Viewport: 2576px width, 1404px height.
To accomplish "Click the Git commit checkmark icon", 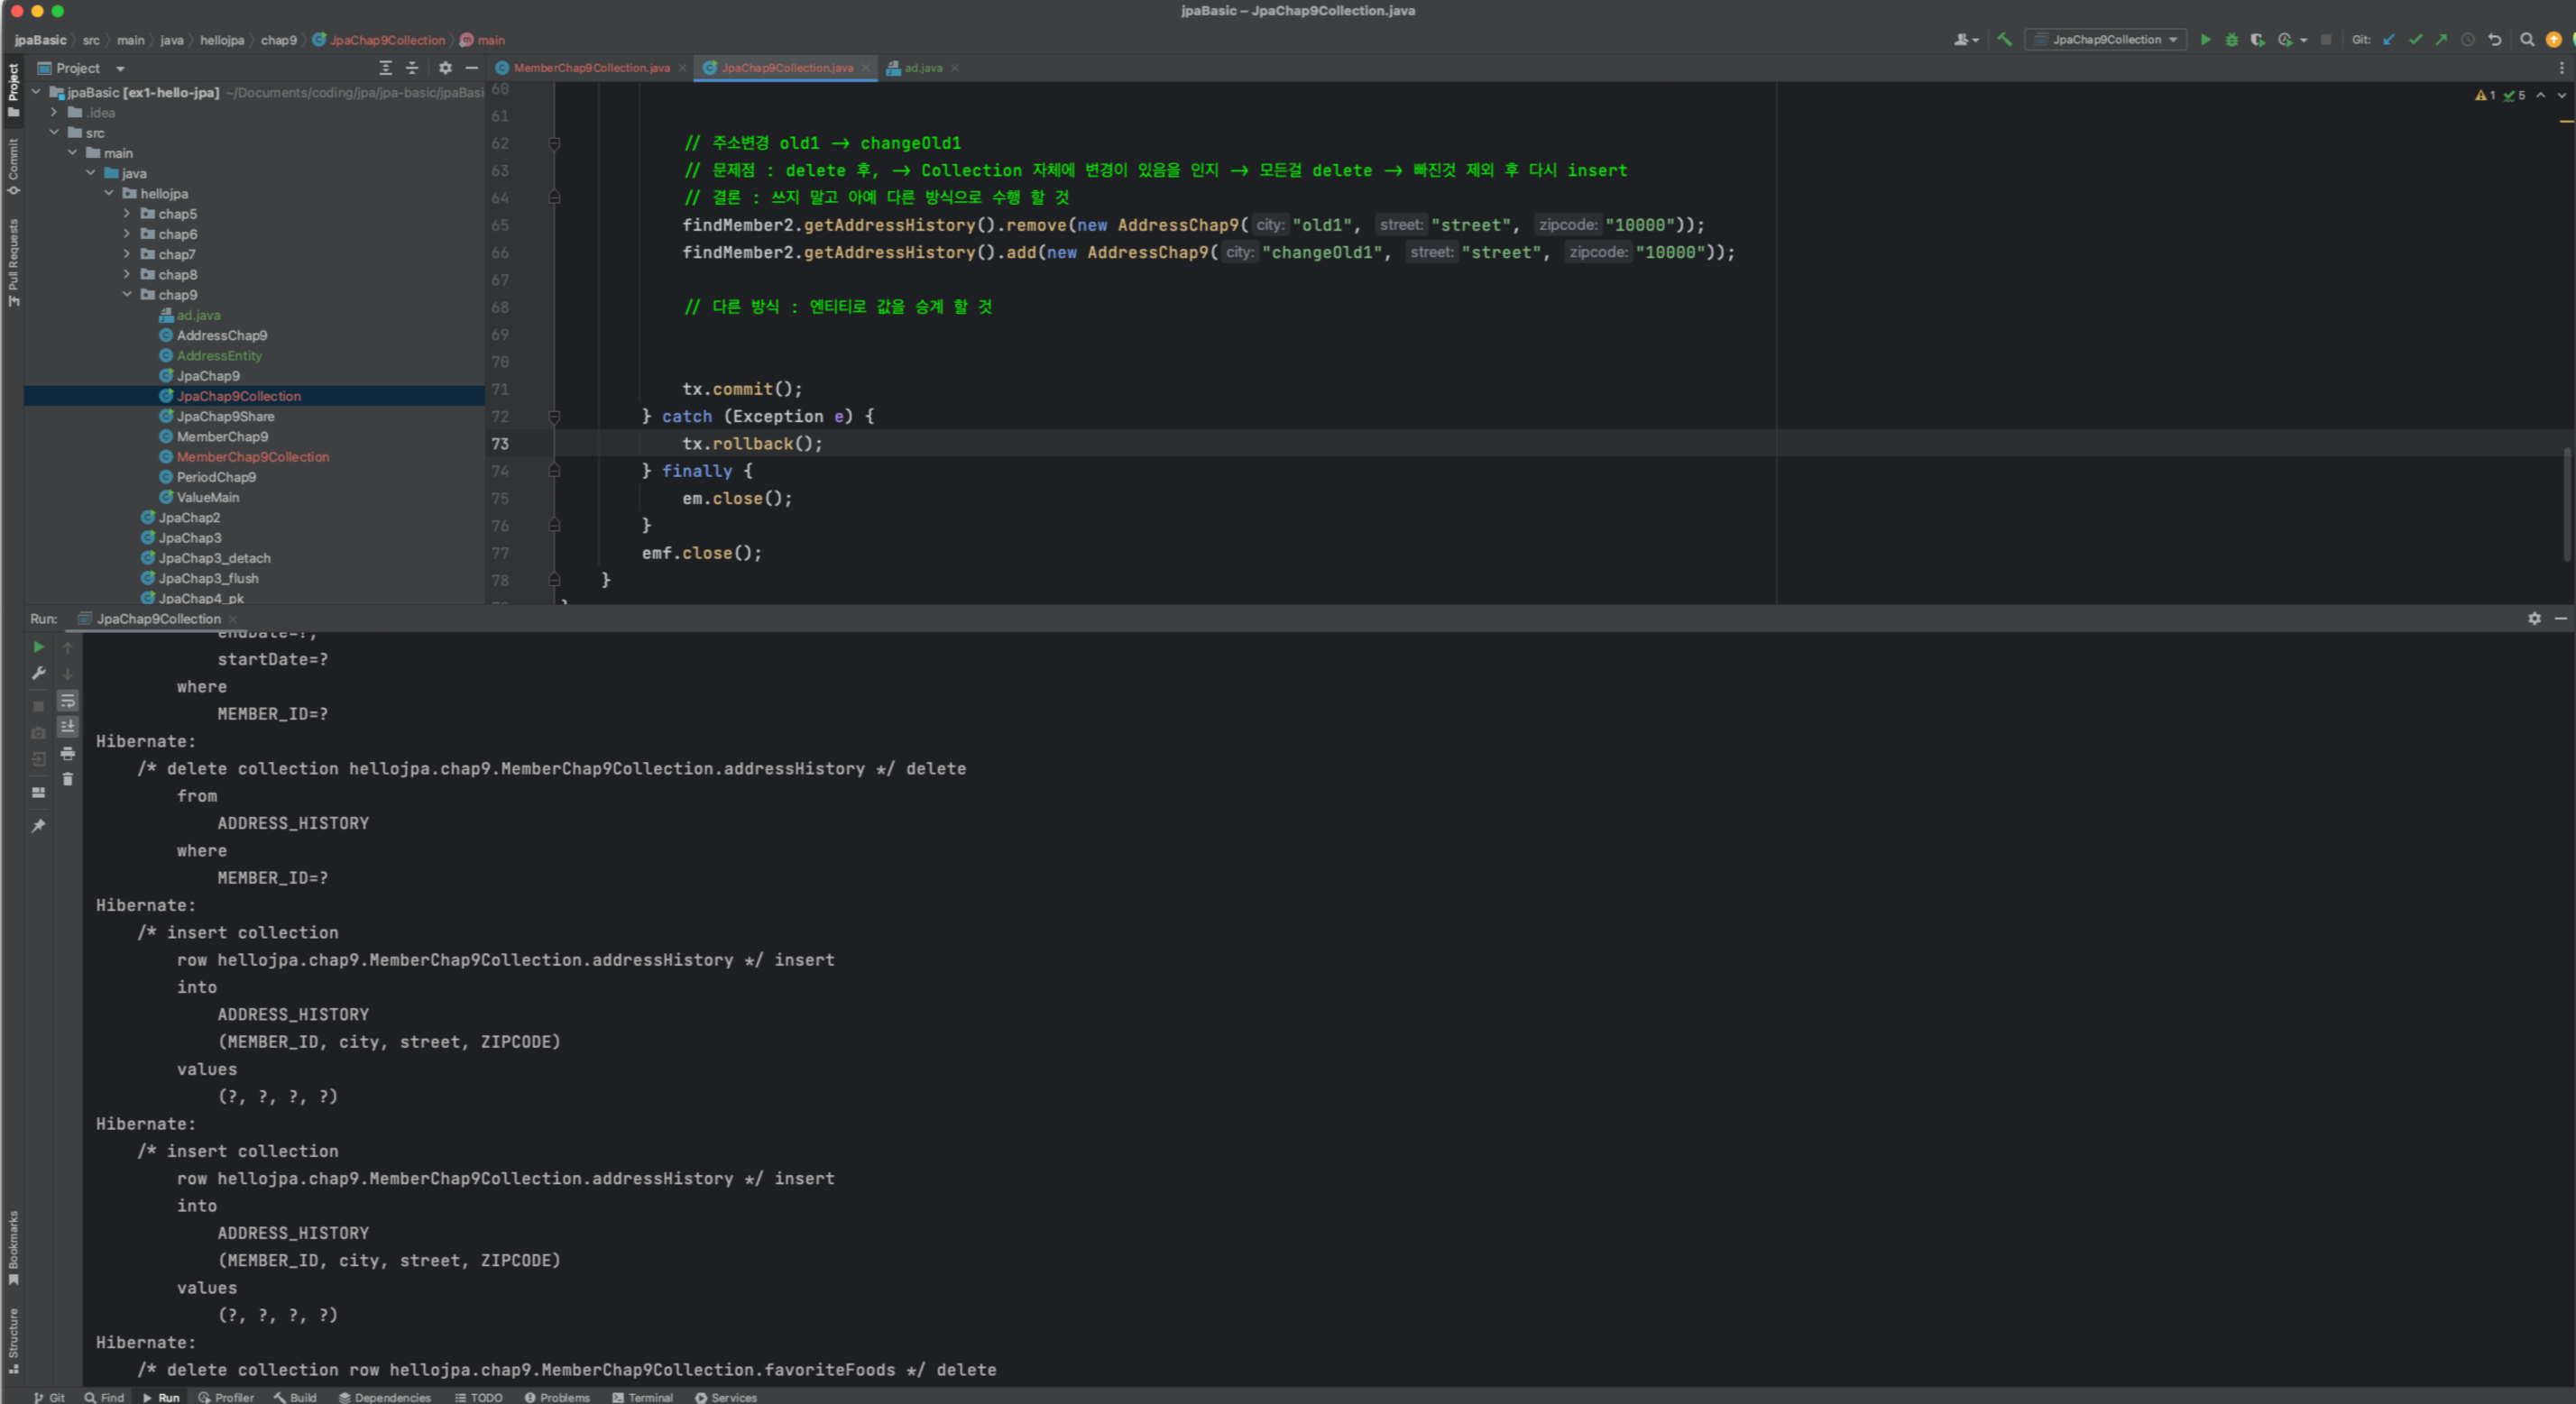I will click(x=2415, y=40).
